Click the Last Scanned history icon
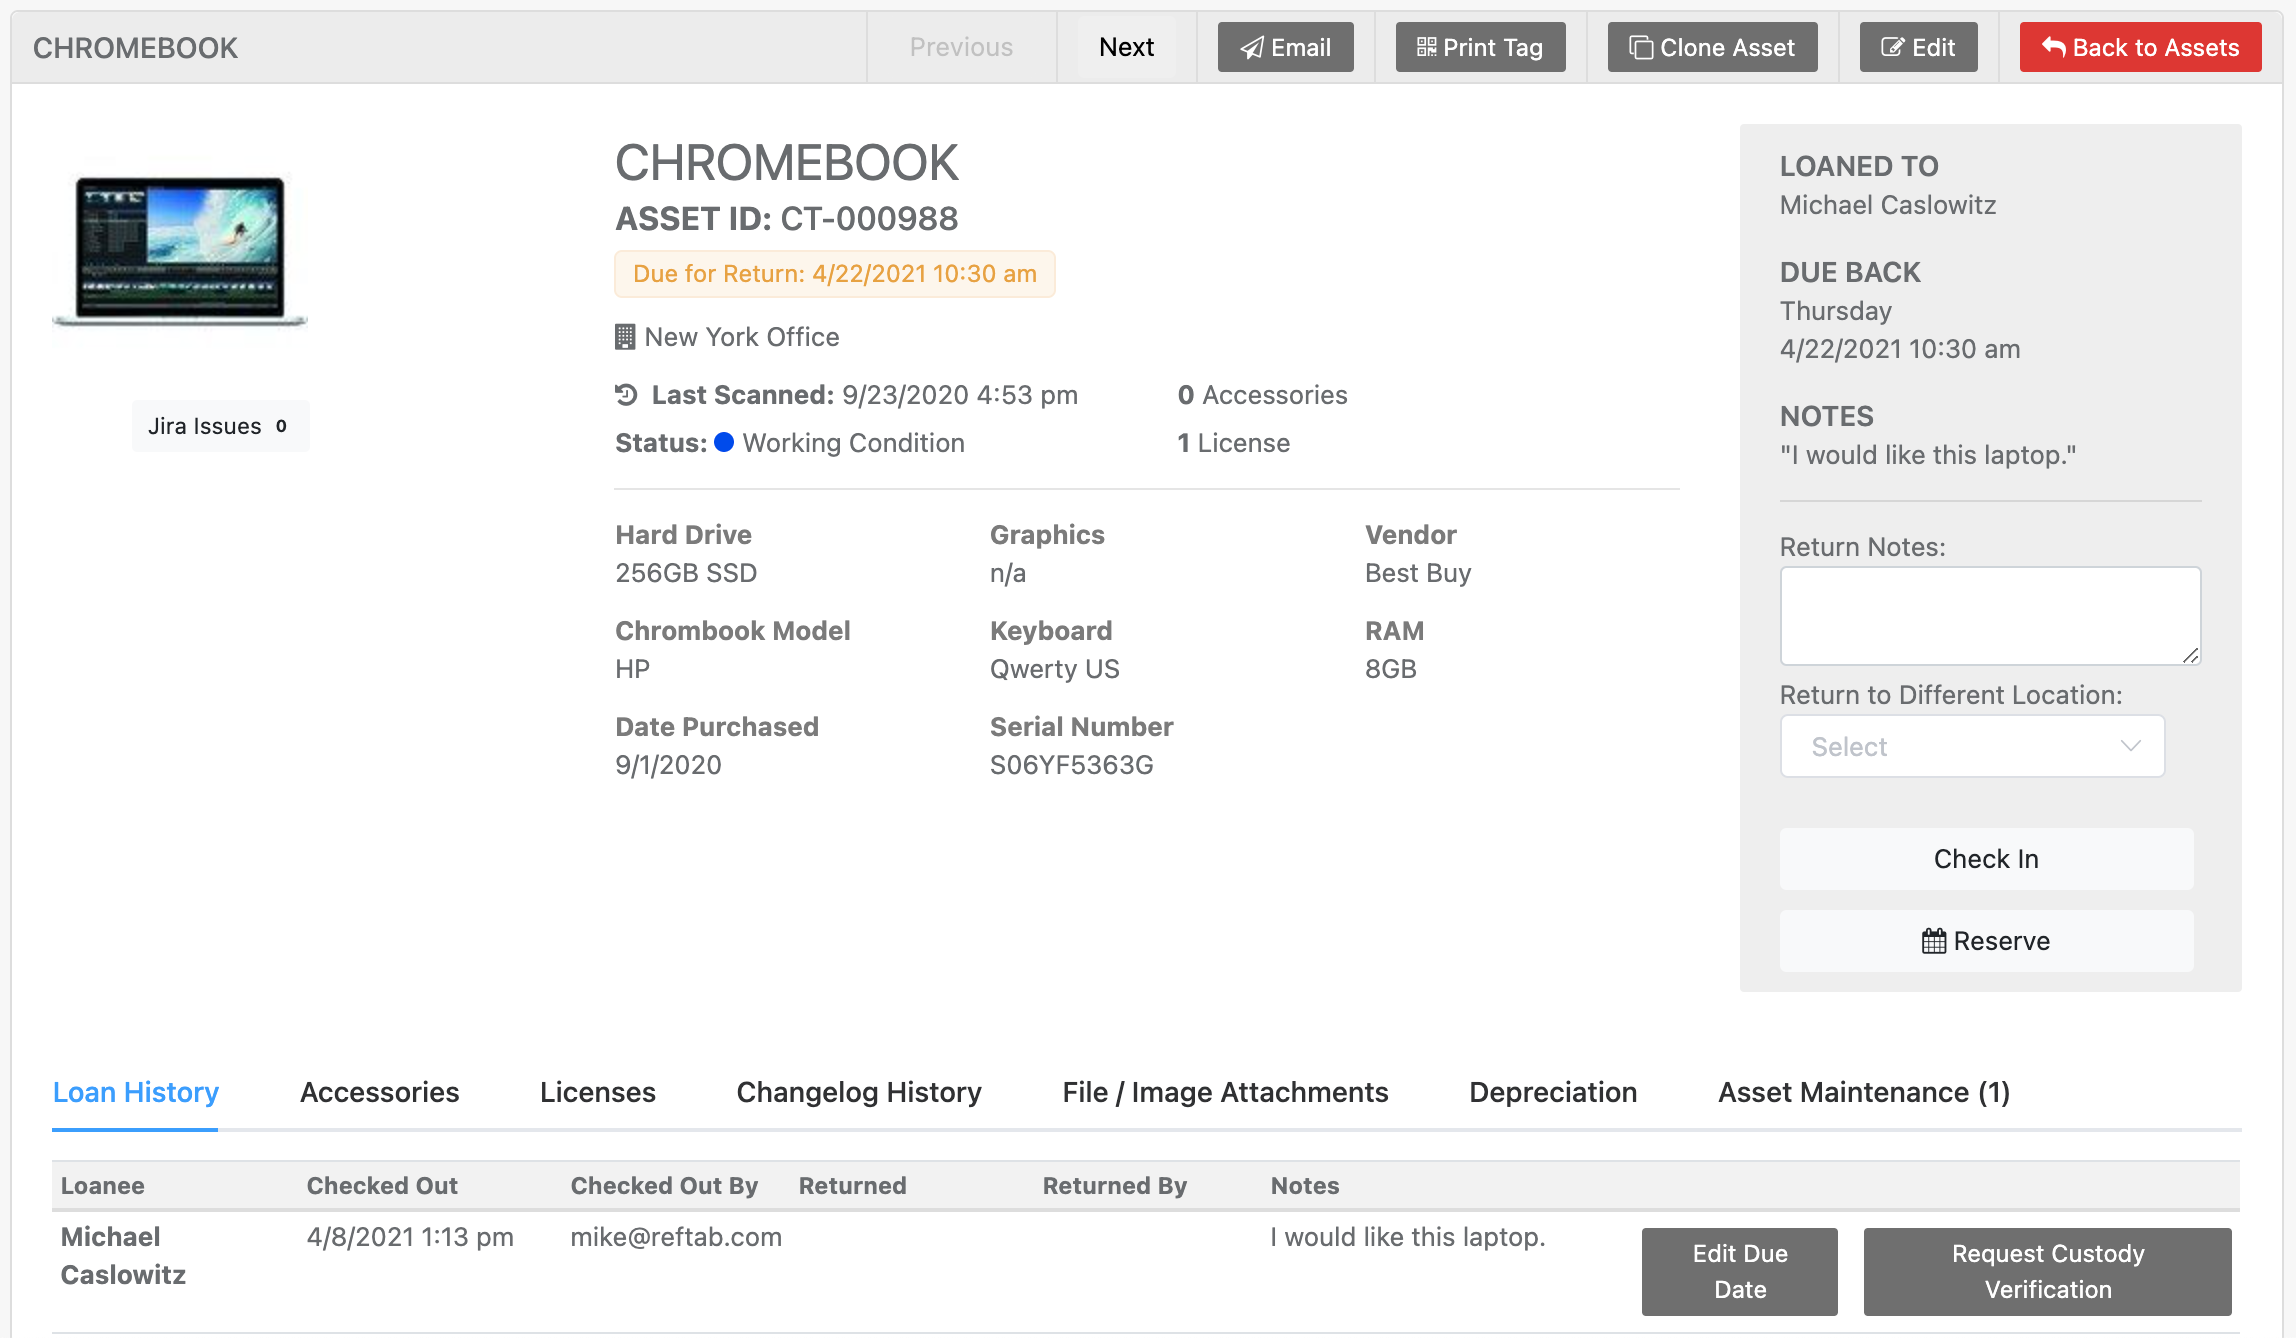 pos(626,395)
